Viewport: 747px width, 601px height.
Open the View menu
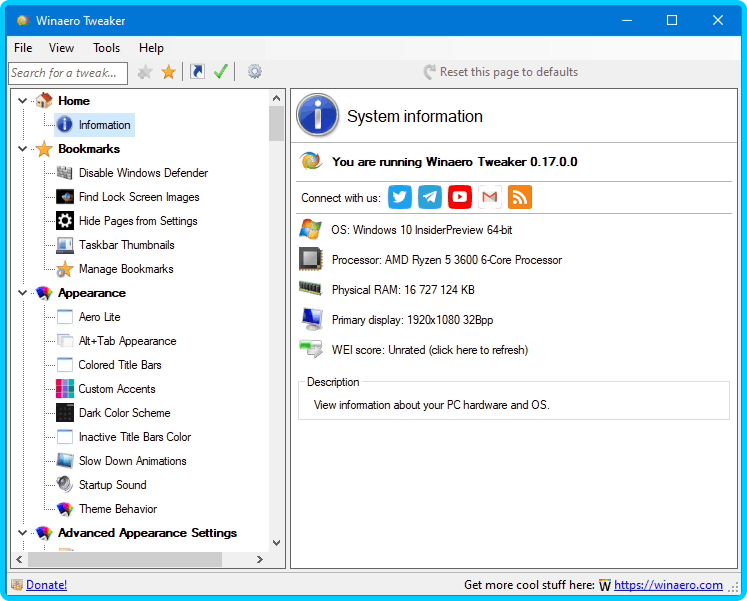click(61, 48)
